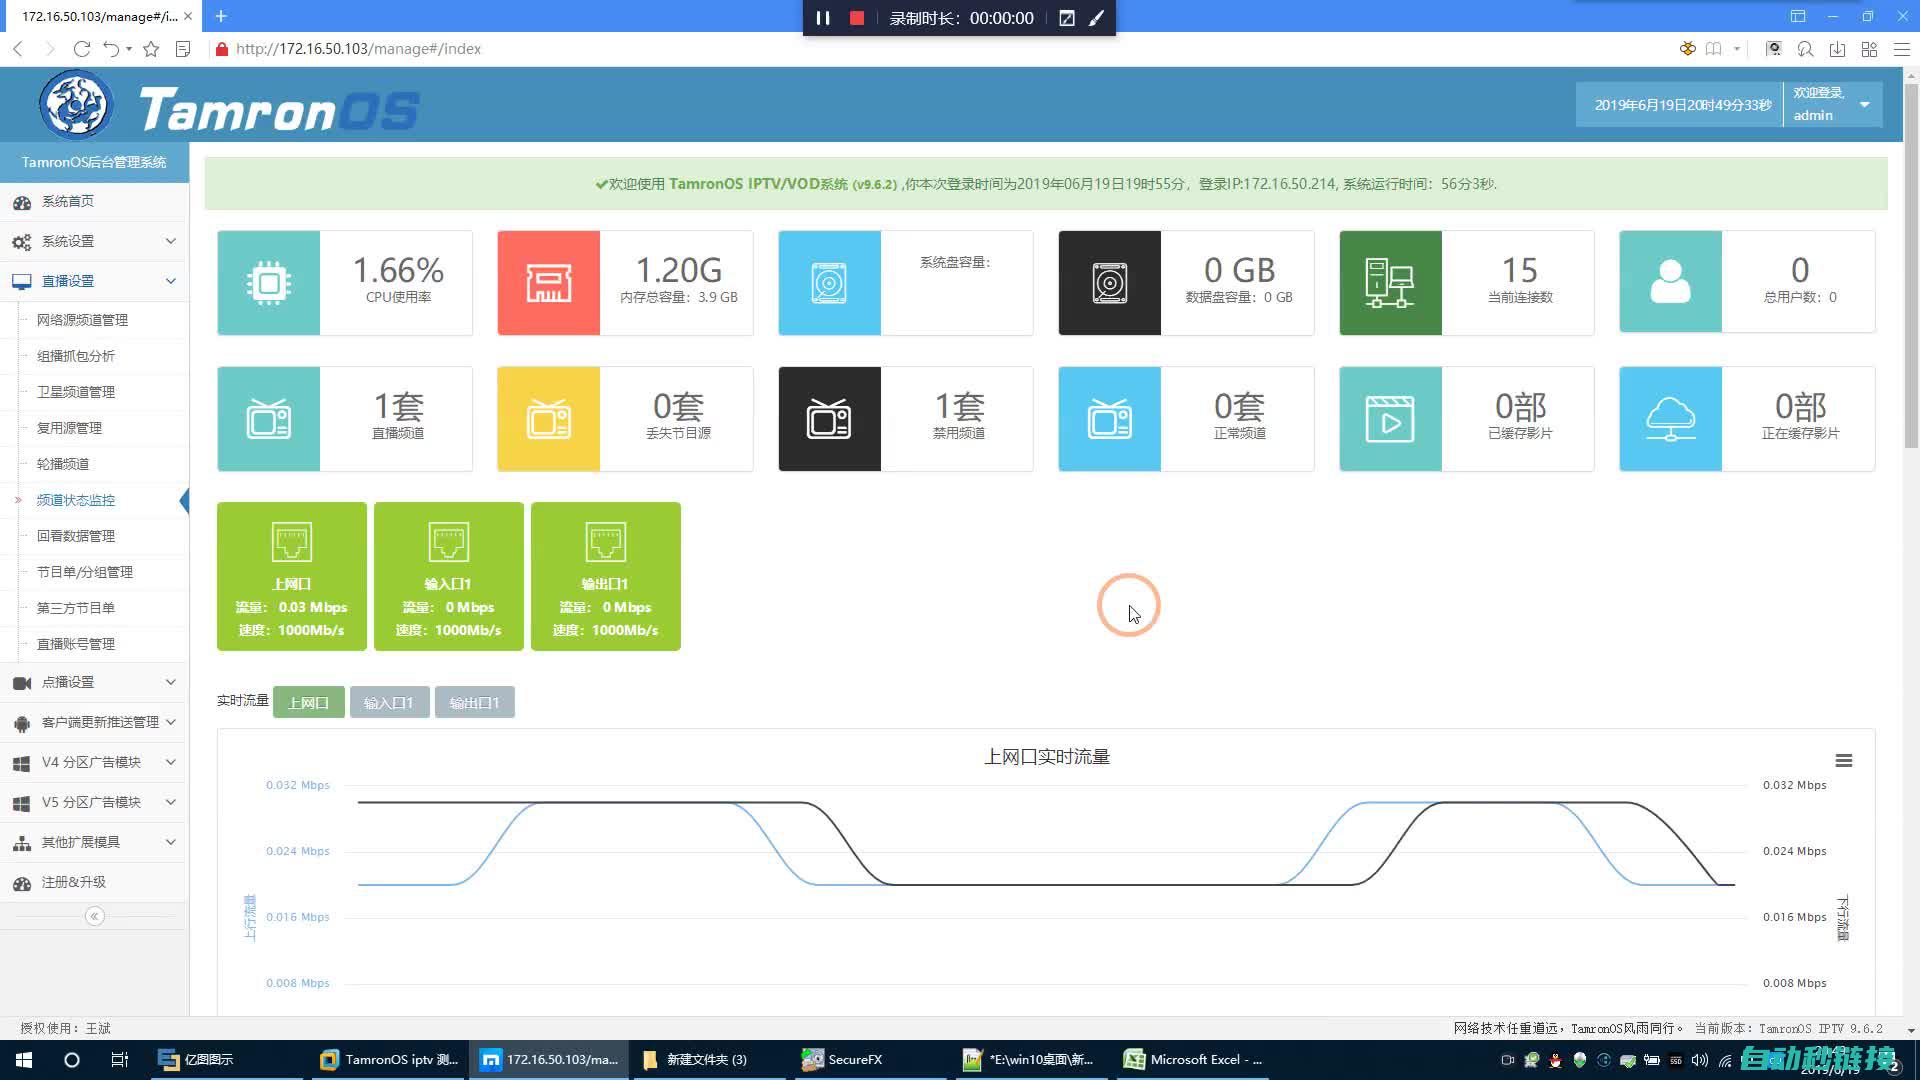The width and height of the screenshot is (1920, 1080).
Task: Select the 输入口1 realtime traffic tab
Action: coord(389,702)
